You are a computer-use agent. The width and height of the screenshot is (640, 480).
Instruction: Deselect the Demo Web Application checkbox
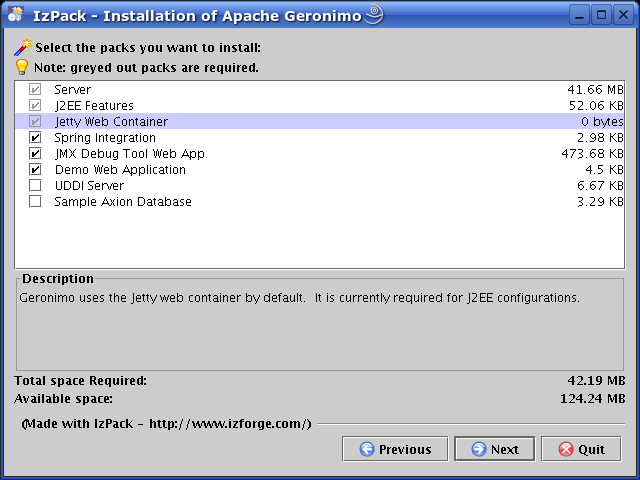tap(35, 170)
